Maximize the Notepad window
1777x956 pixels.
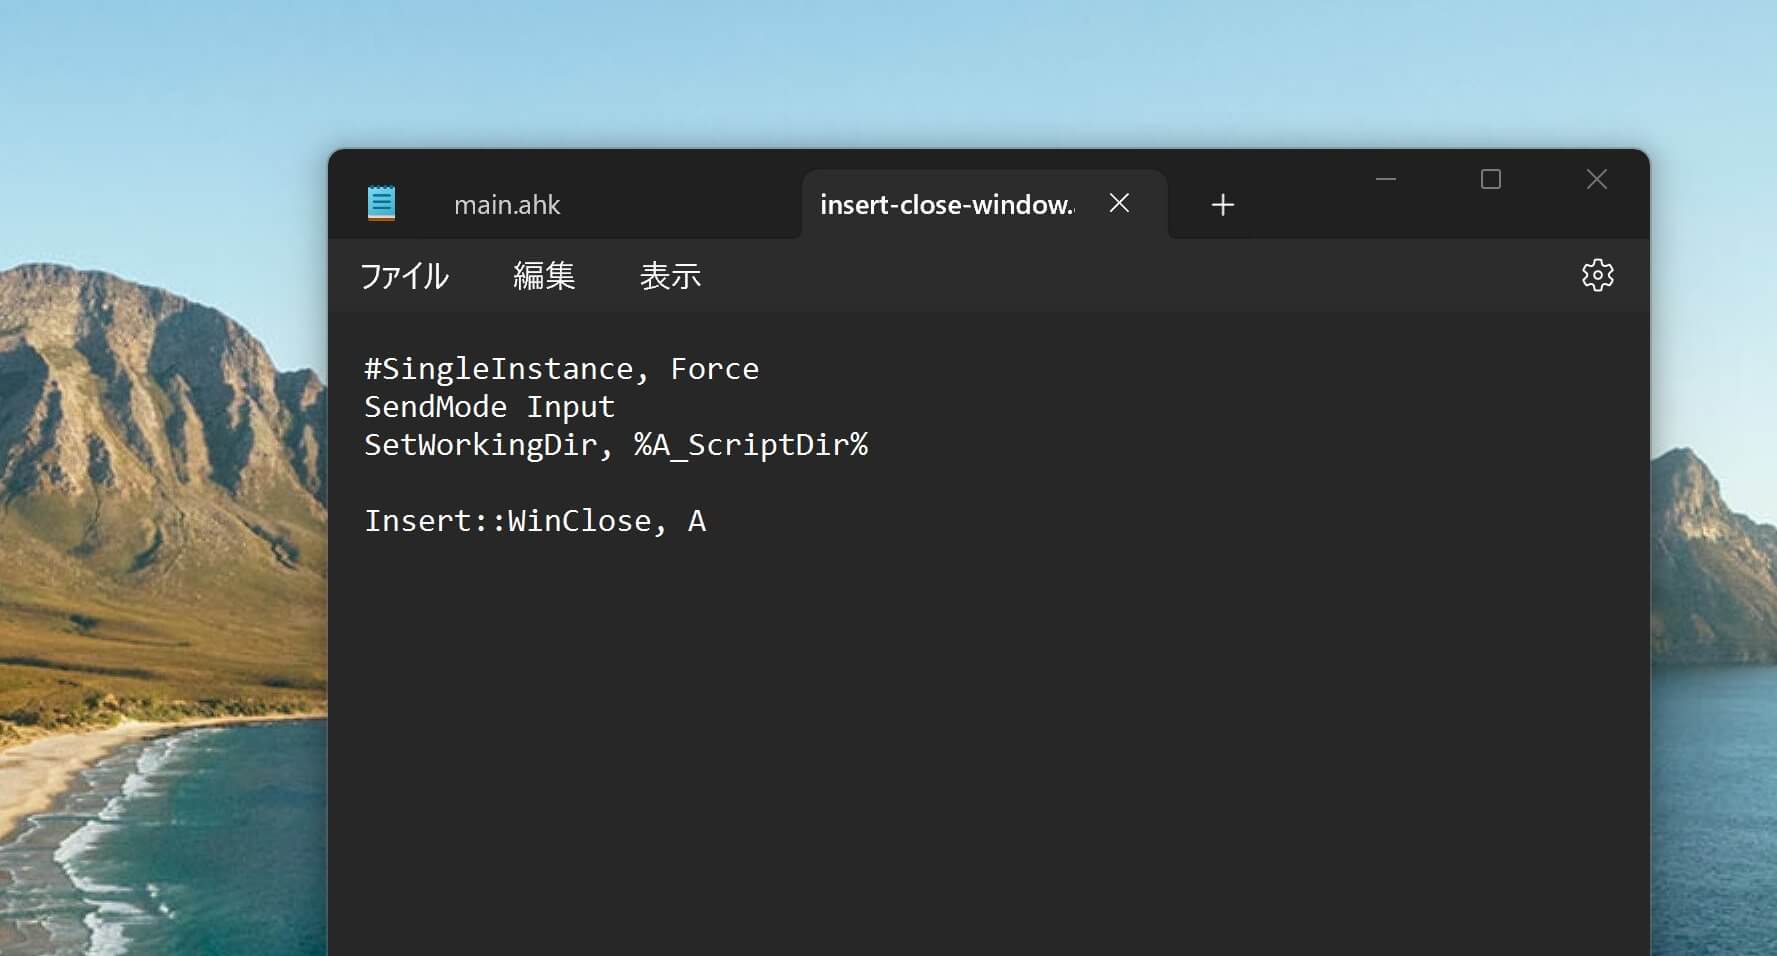point(1490,179)
